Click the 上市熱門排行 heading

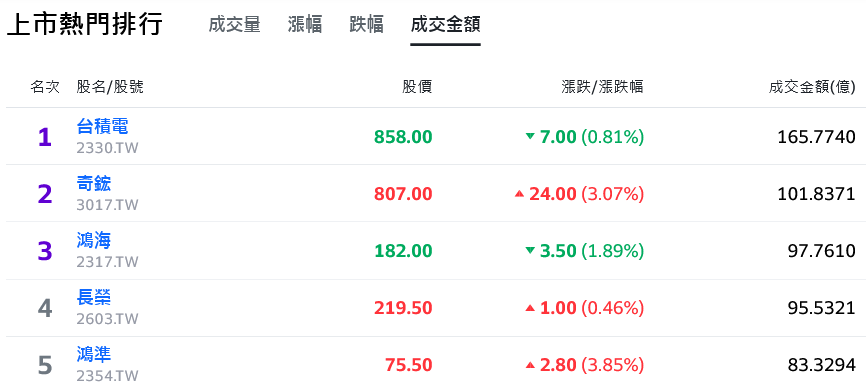(x=84, y=25)
